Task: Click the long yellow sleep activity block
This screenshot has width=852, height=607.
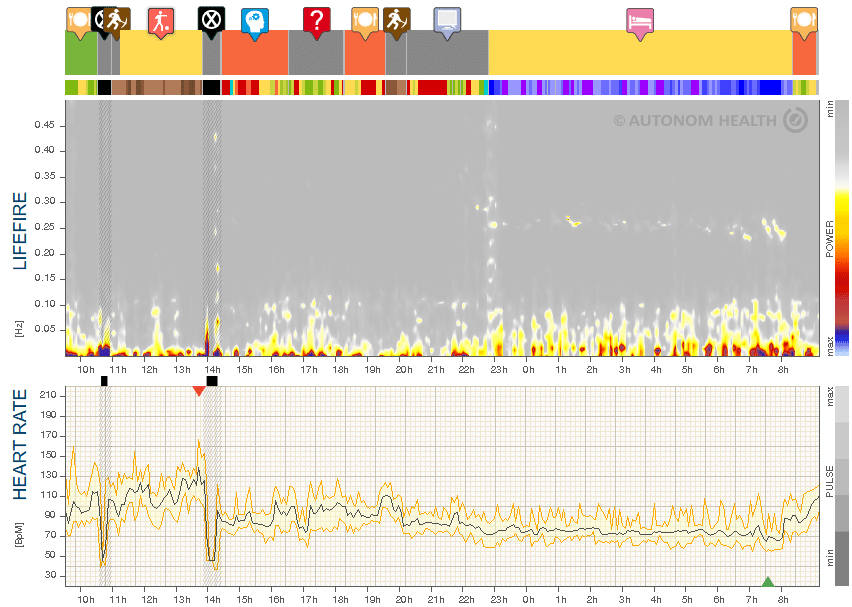Action: tap(640, 53)
